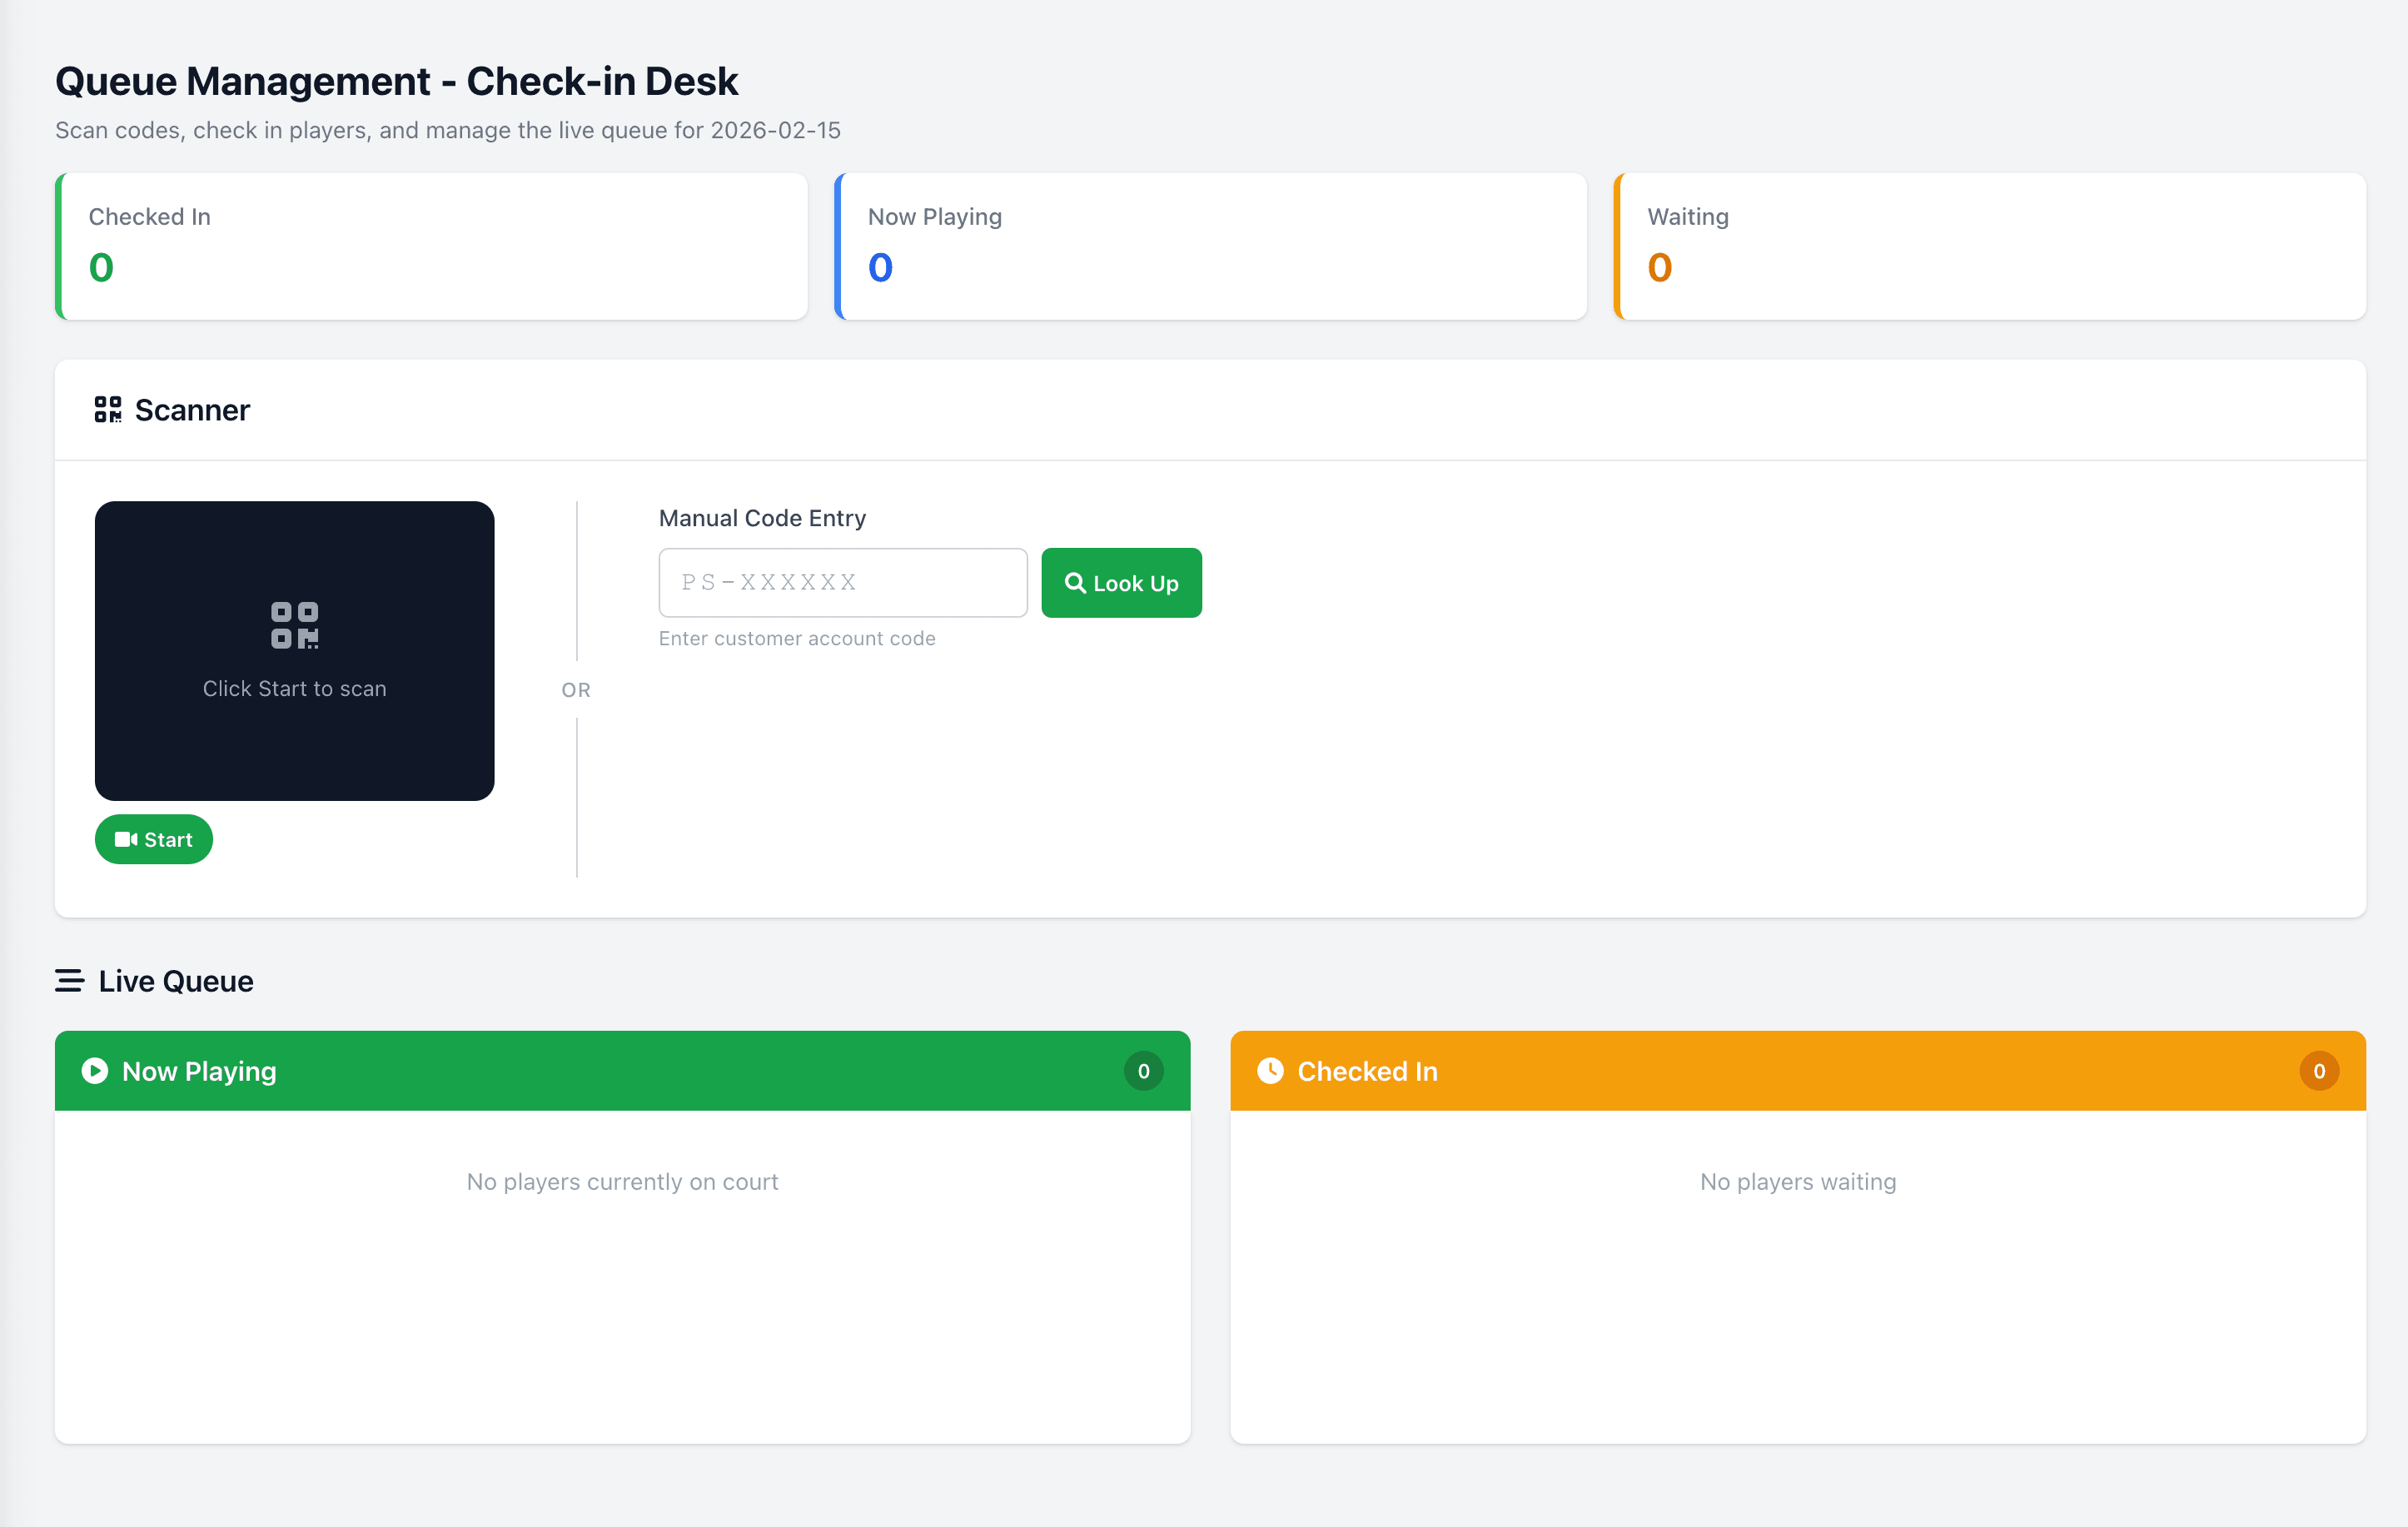The height and width of the screenshot is (1527, 2408).
Task: Click the count badge on the Now Playing header
Action: 1143,1071
